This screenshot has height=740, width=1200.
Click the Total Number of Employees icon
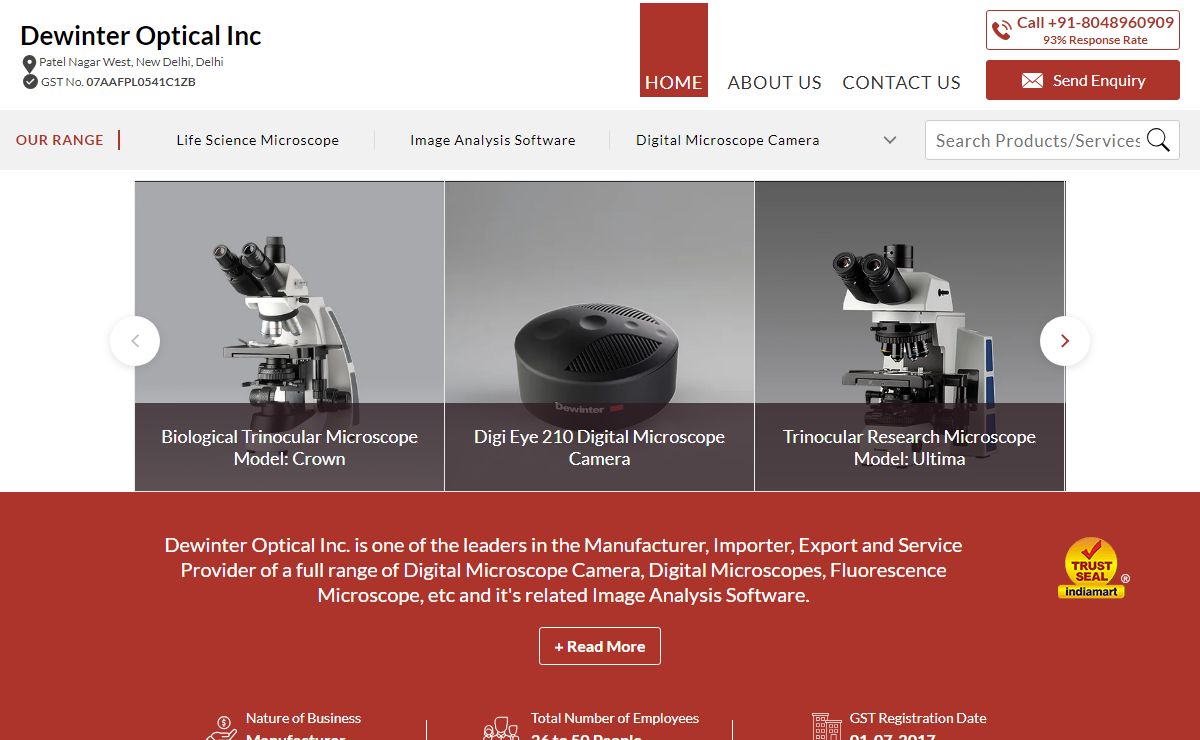point(501,727)
